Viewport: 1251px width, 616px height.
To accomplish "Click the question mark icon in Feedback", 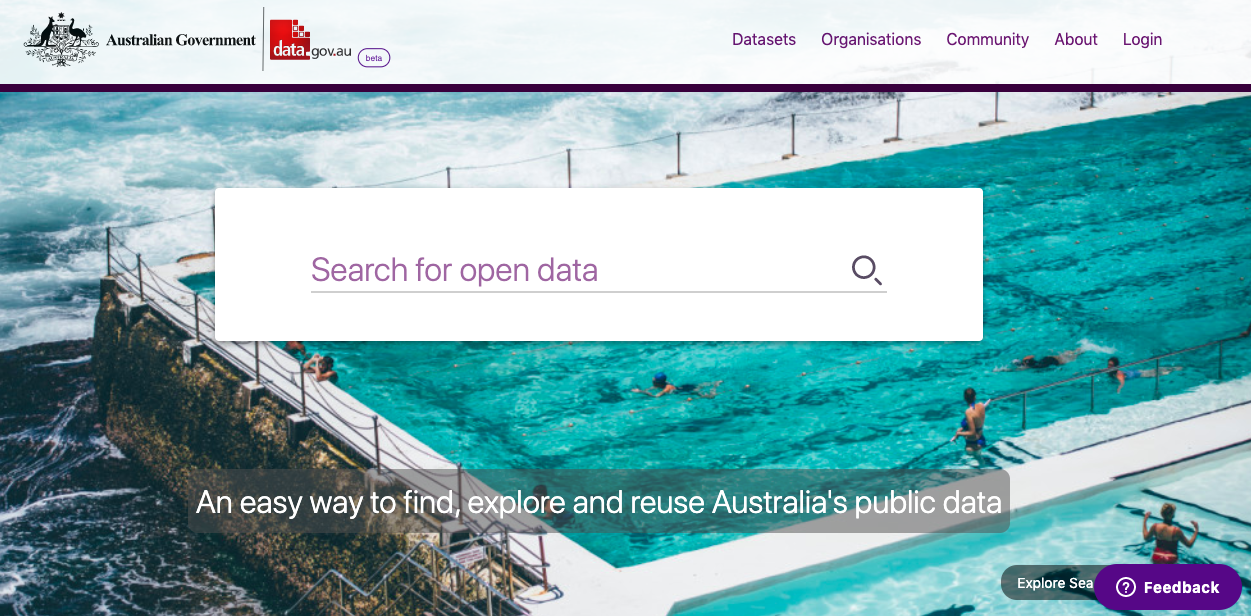I will [1126, 587].
